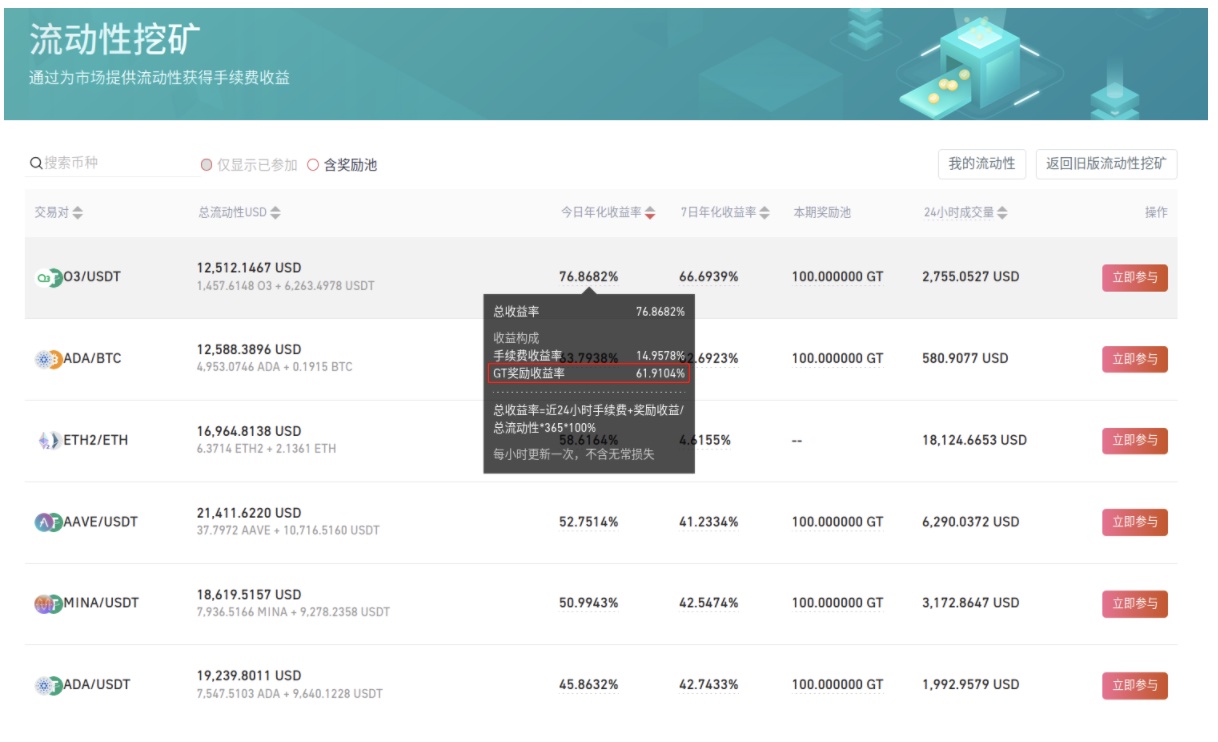This screenshot has width=1218, height=742.
Task: Click 立即参与 for ADA/BTC
Action: click(1135, 359)
